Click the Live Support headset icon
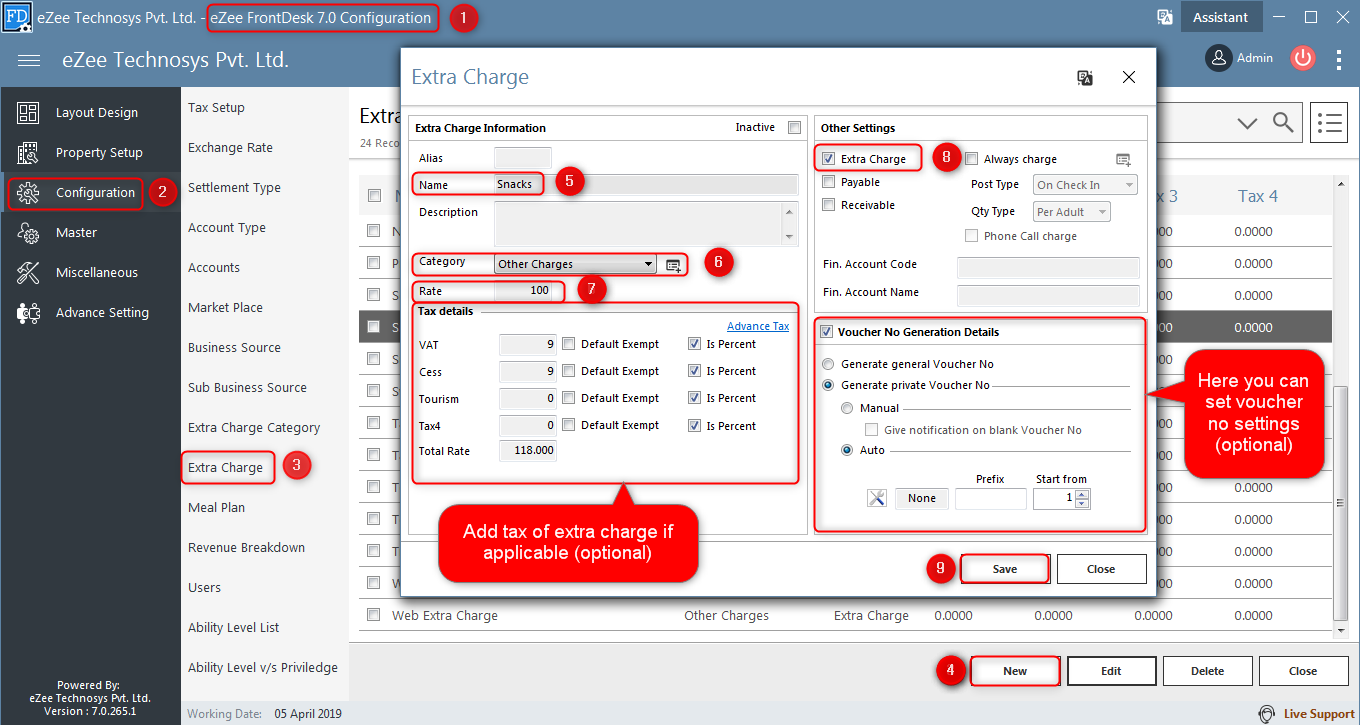The width and height of the screenshot is (1360, 725). click(1267, 714)
